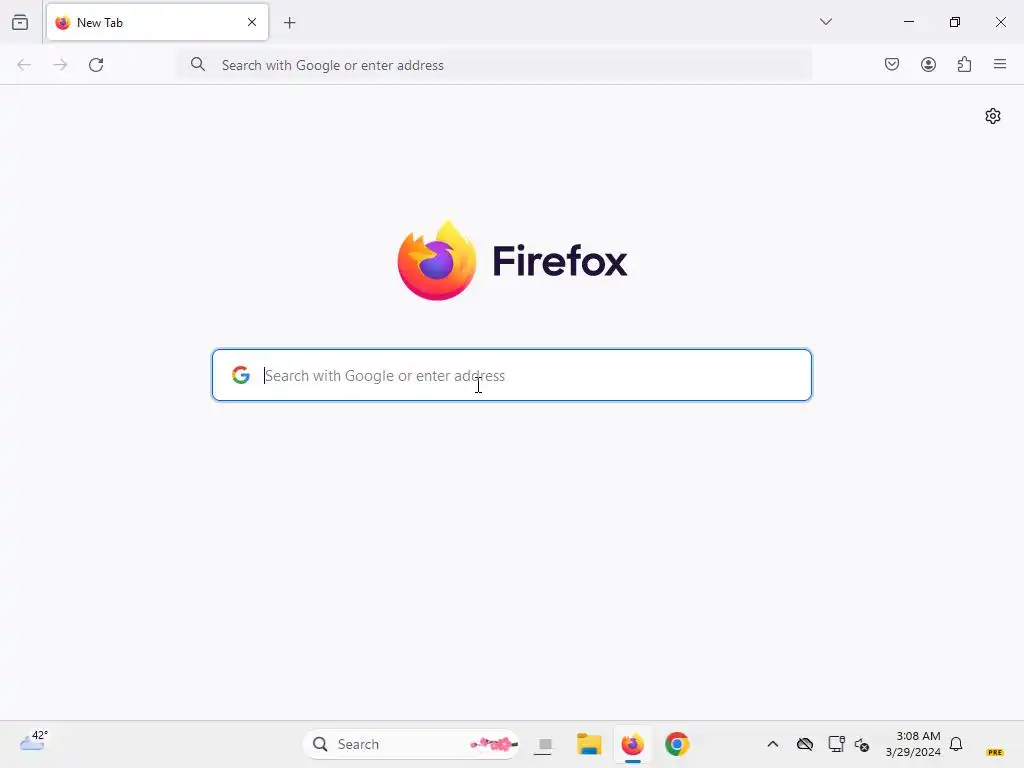Open the Extensions puzzle icon
Screen dimensions: 1024x768
tap(964, 64)
